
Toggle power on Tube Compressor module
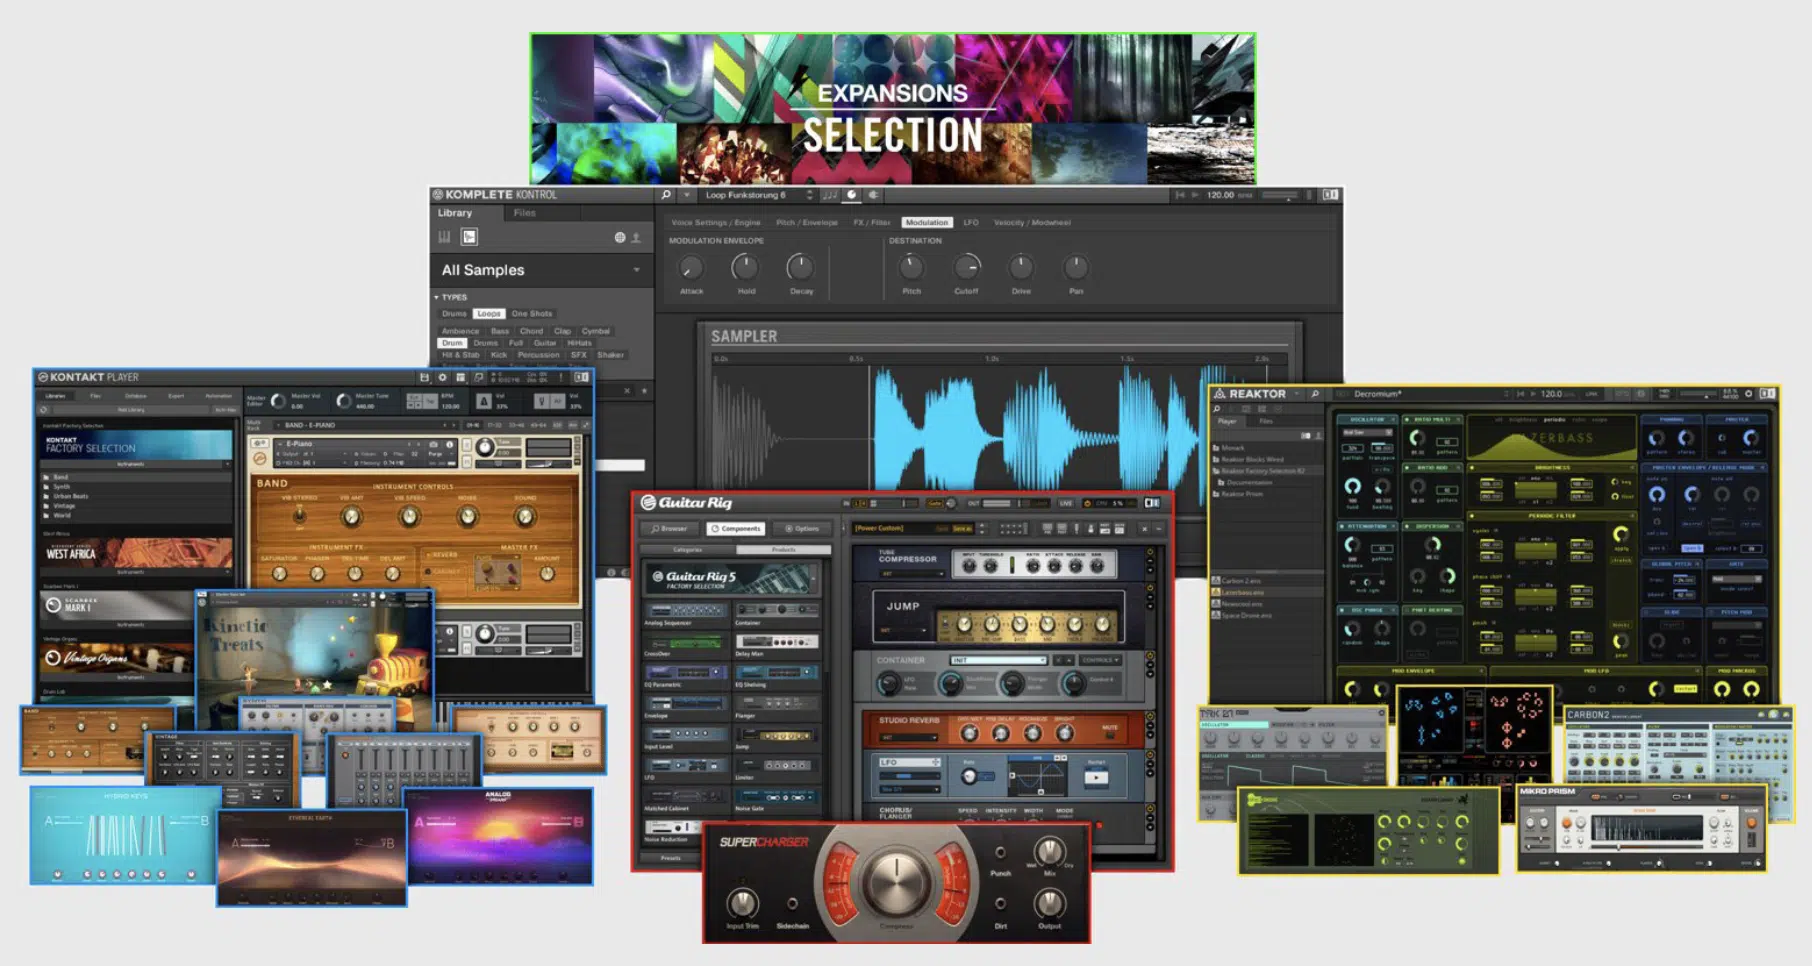point(1149,553)
